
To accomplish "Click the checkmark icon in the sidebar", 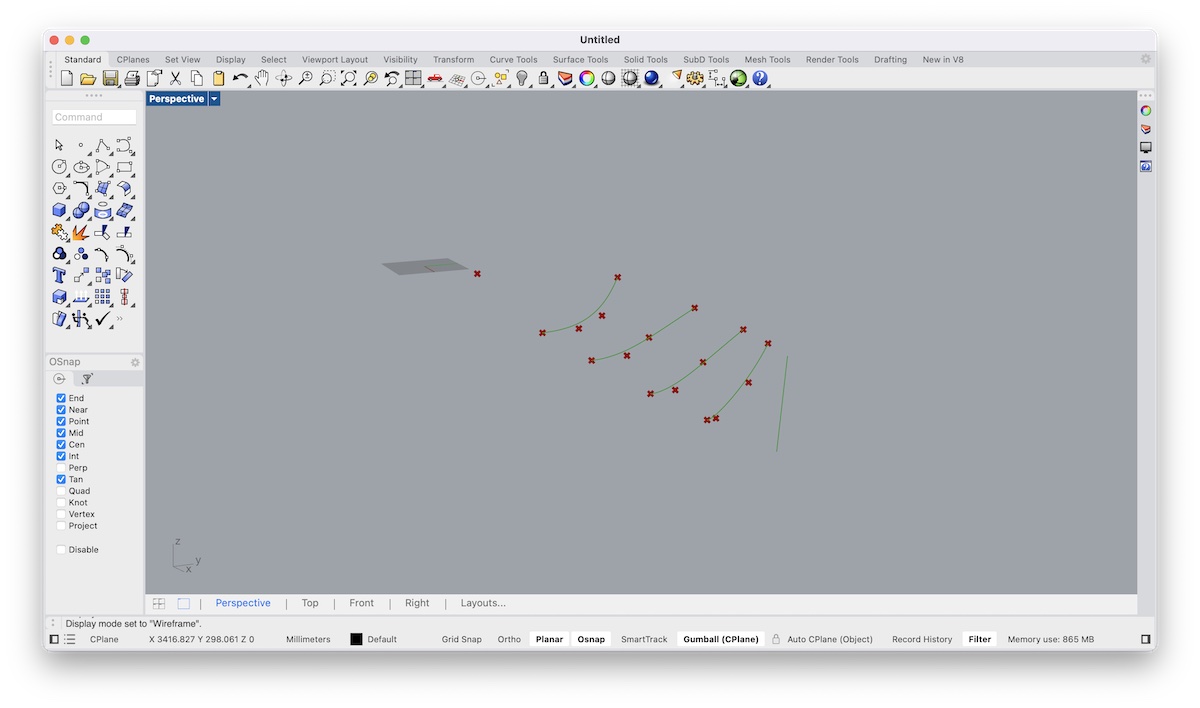I will (x=102, y=319).
